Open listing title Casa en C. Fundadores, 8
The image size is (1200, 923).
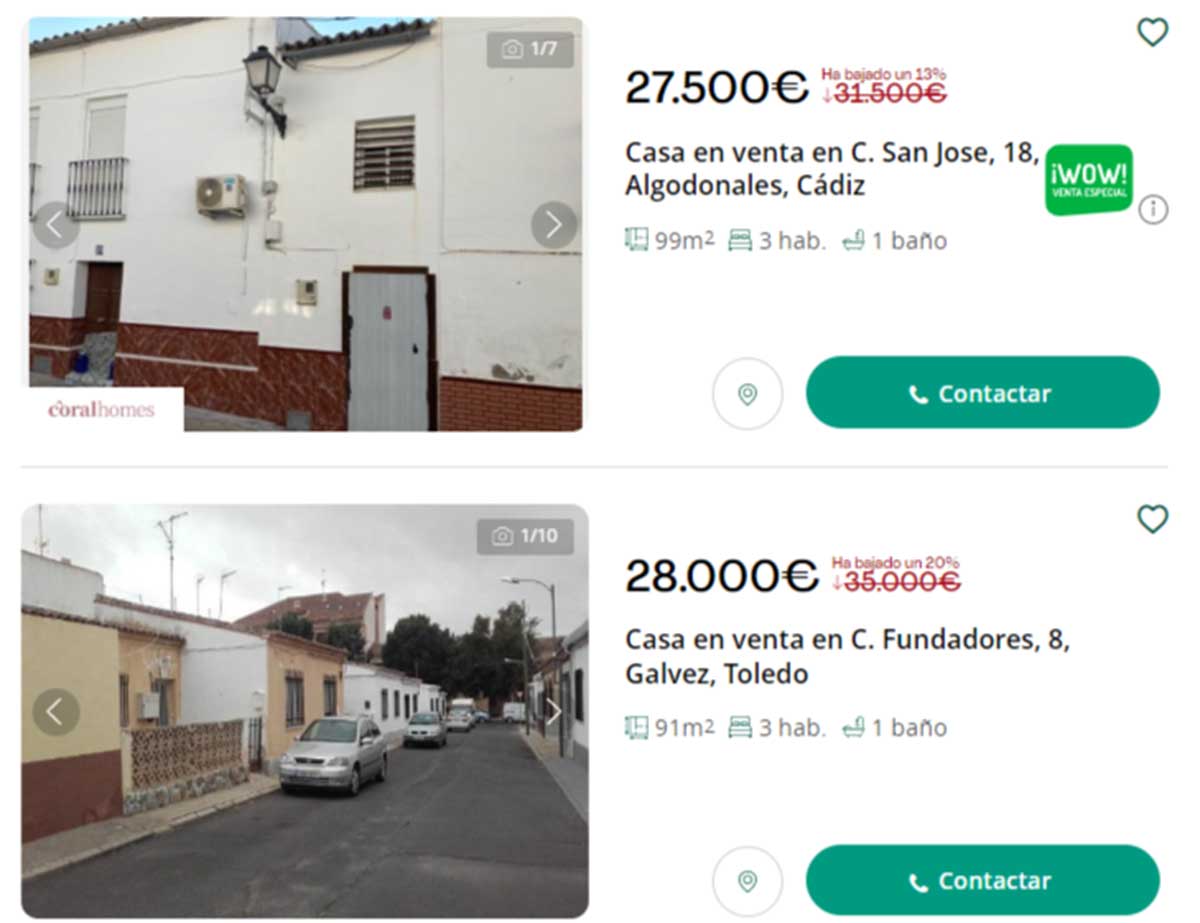[x=848, y=657]
